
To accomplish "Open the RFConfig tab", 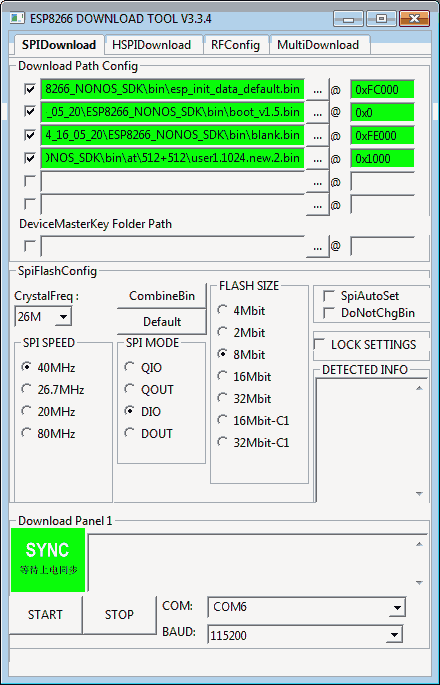I will [x=236, y=45].
